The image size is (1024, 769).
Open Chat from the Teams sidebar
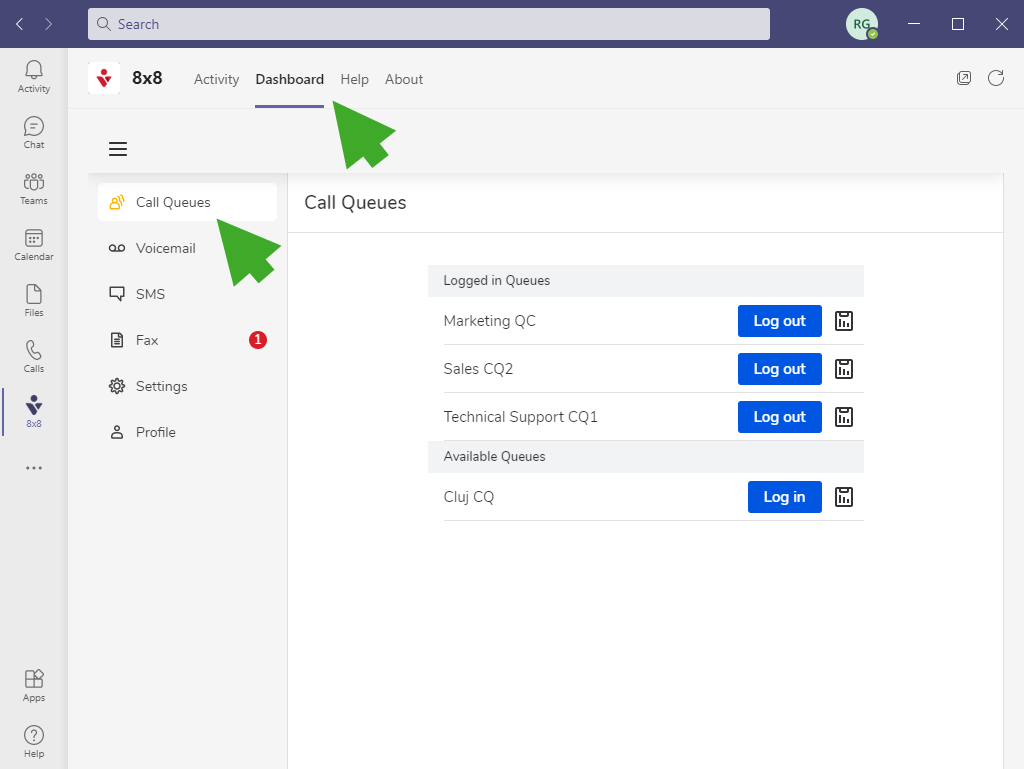[34, 132]
